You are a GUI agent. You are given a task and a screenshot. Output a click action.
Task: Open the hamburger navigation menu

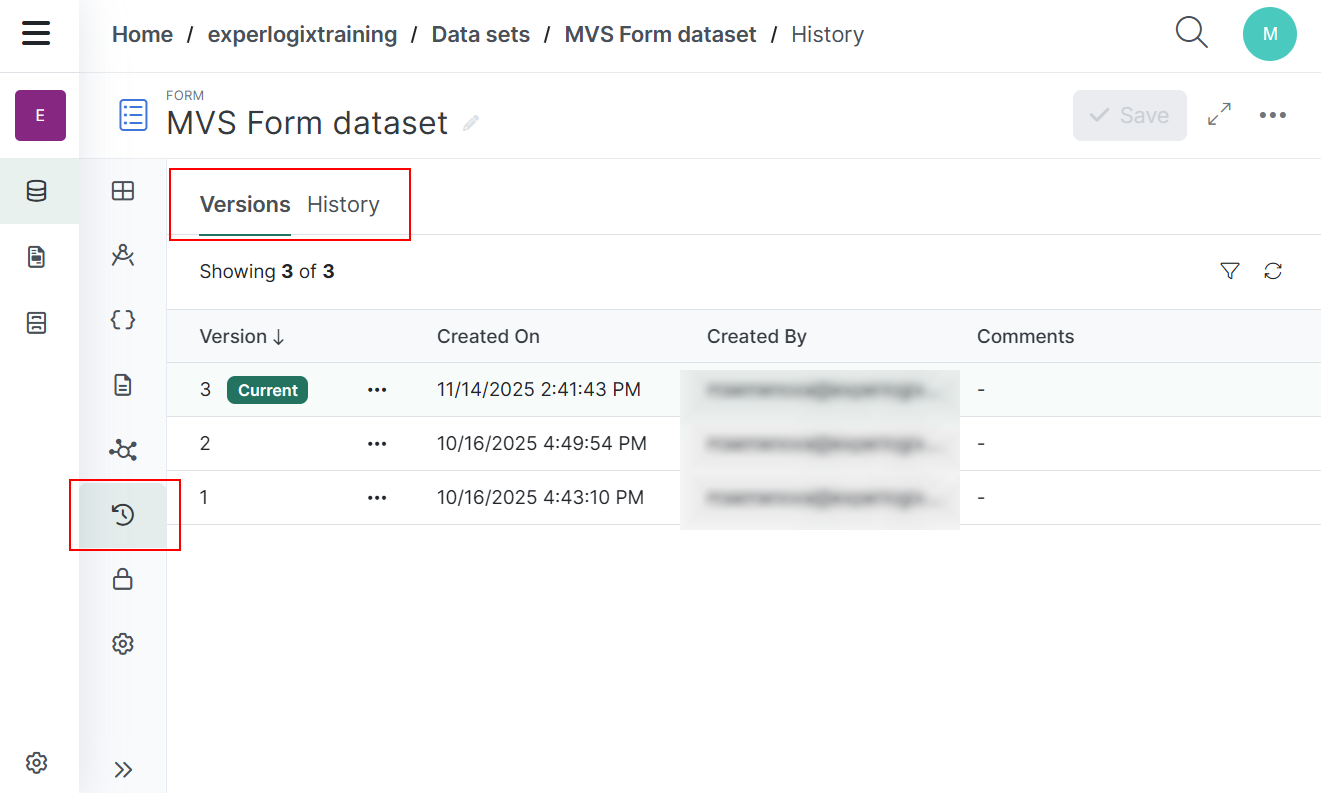click(36, 34)
